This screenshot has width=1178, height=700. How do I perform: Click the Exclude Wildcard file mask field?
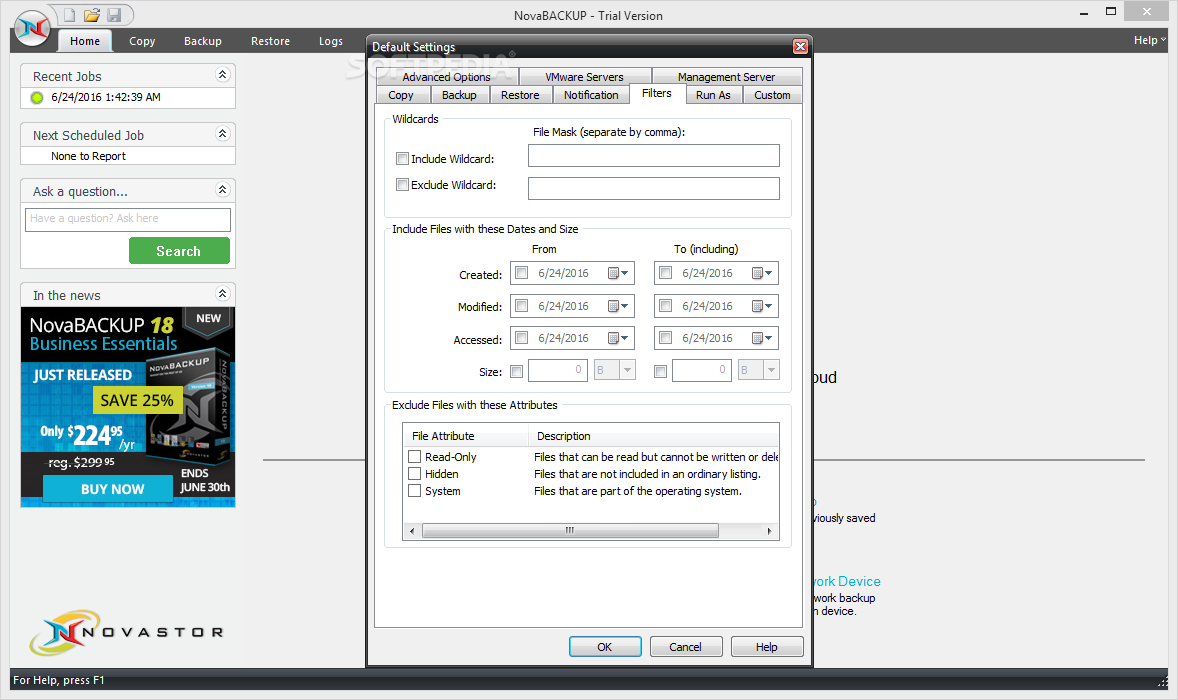point(654,188)
